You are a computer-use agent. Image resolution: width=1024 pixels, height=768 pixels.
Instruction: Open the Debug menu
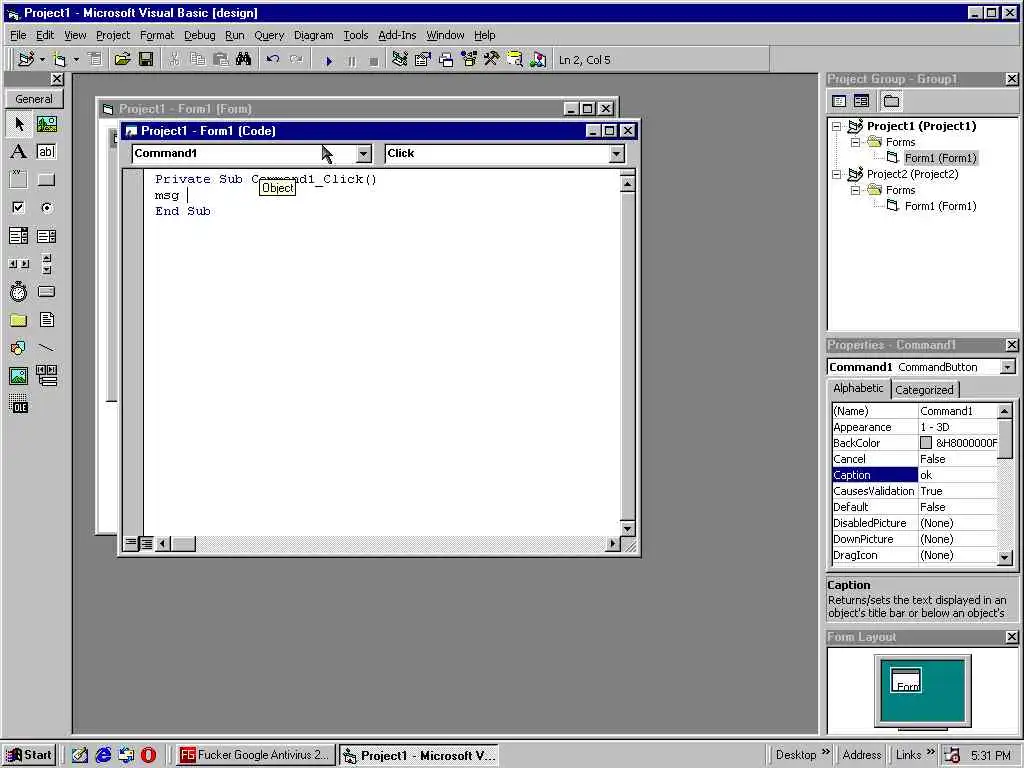(199, 35)
